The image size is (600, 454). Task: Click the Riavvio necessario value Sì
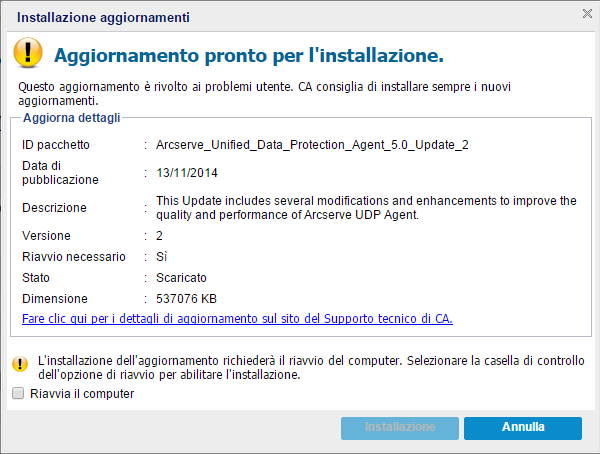click(163, 257)
